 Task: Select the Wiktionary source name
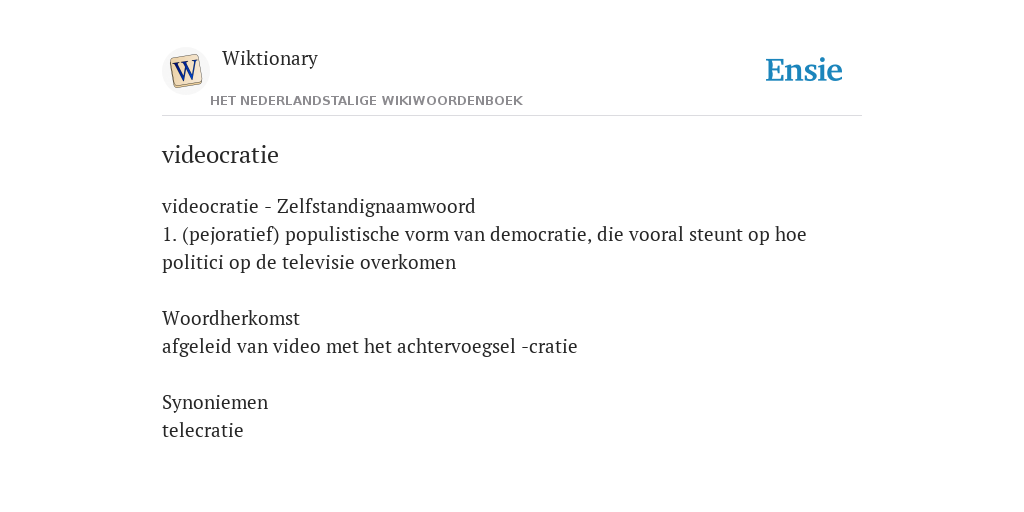click(x=270, y=59)
